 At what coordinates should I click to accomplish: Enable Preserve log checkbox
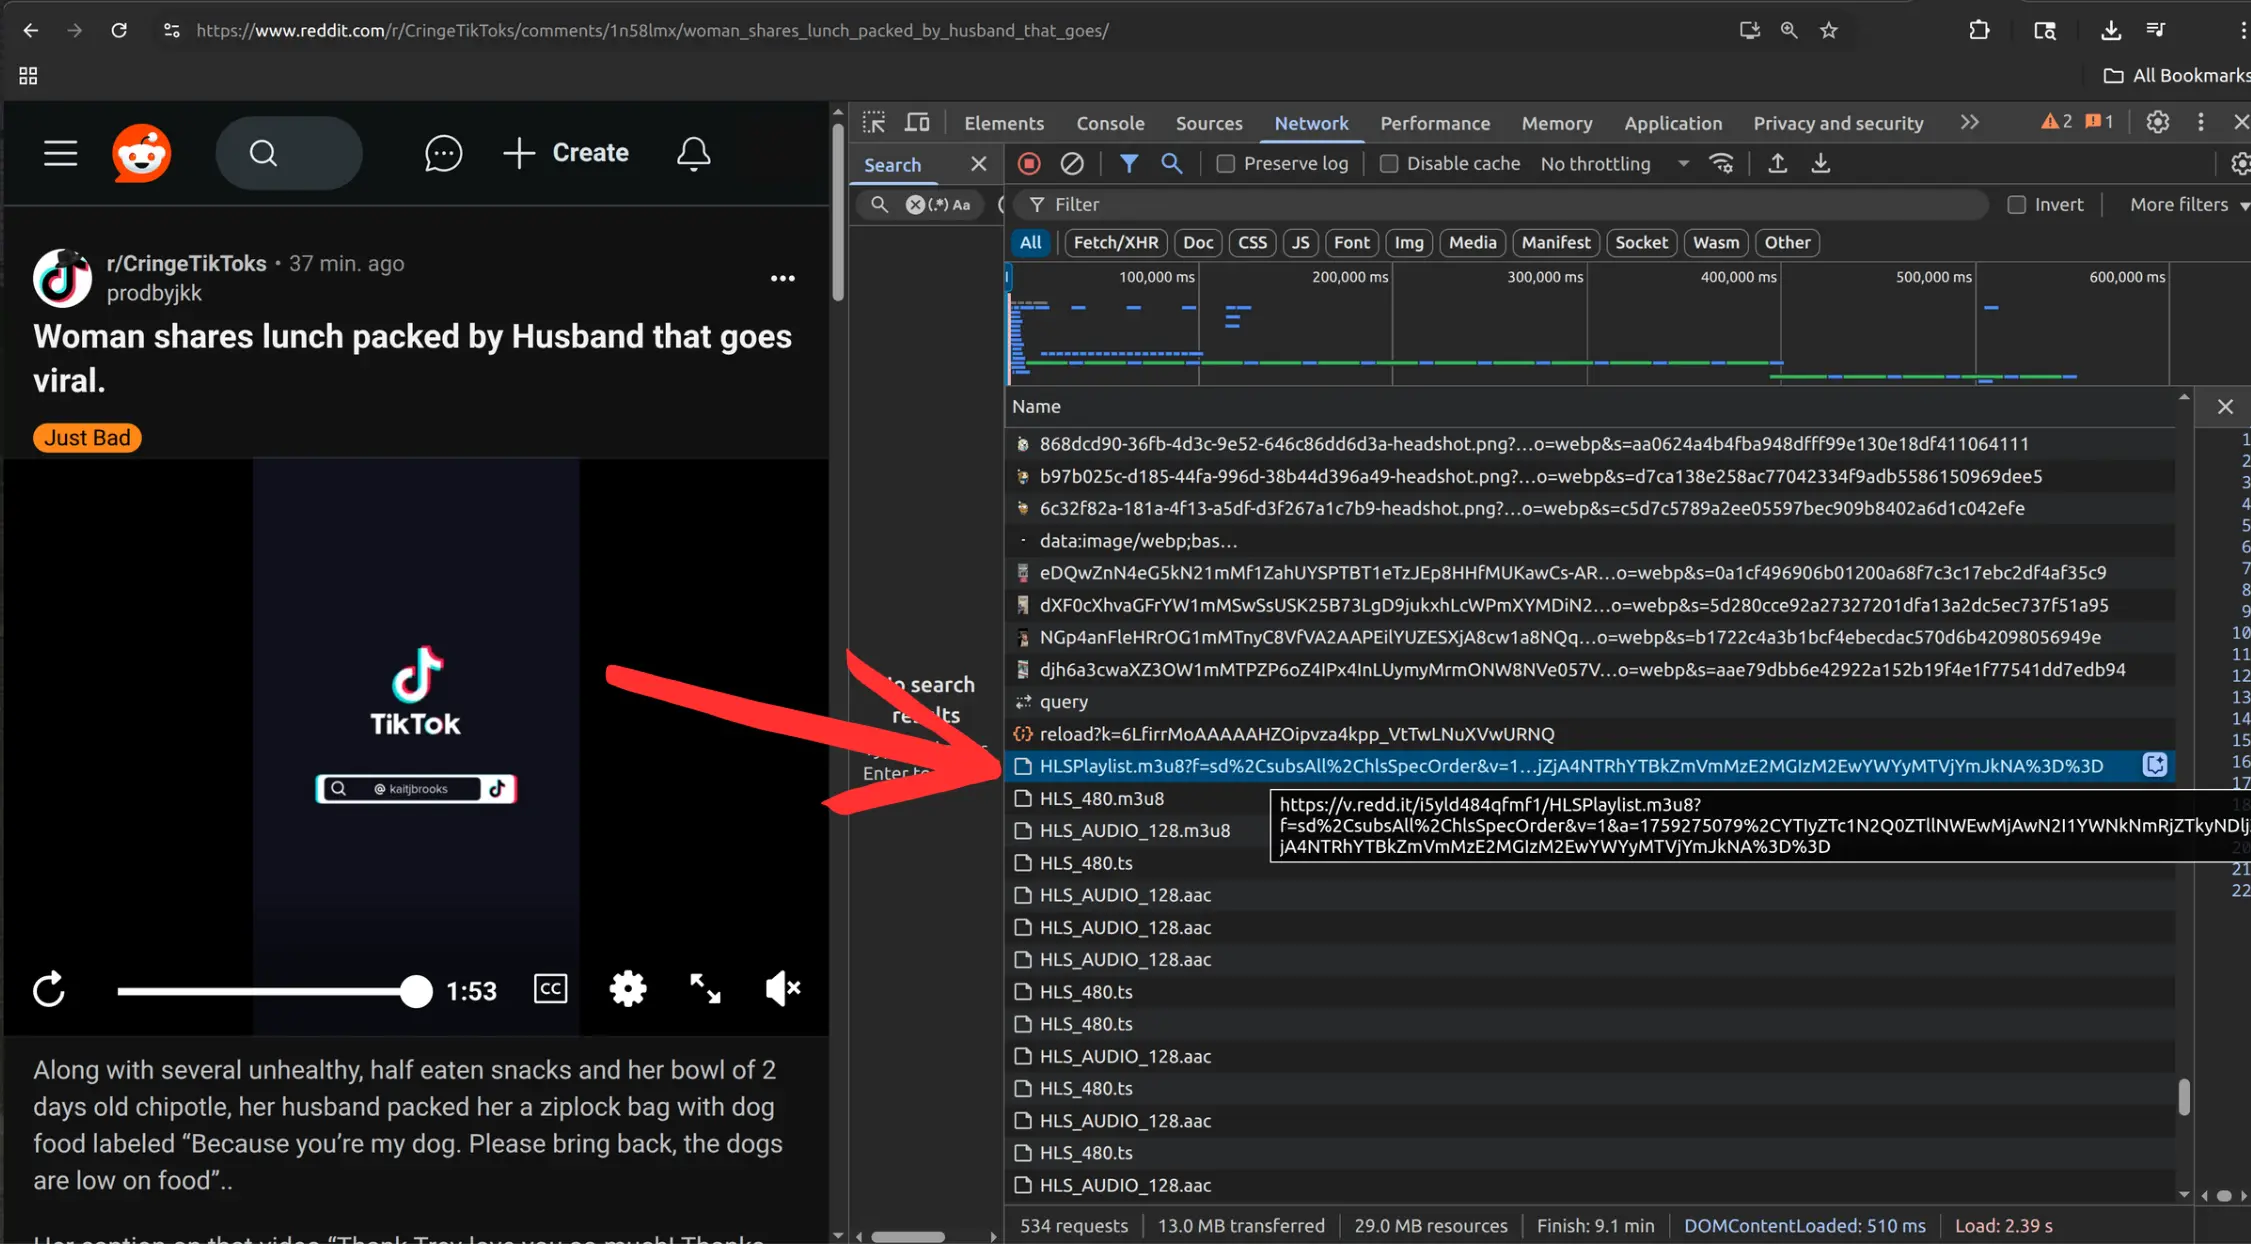1226,164
